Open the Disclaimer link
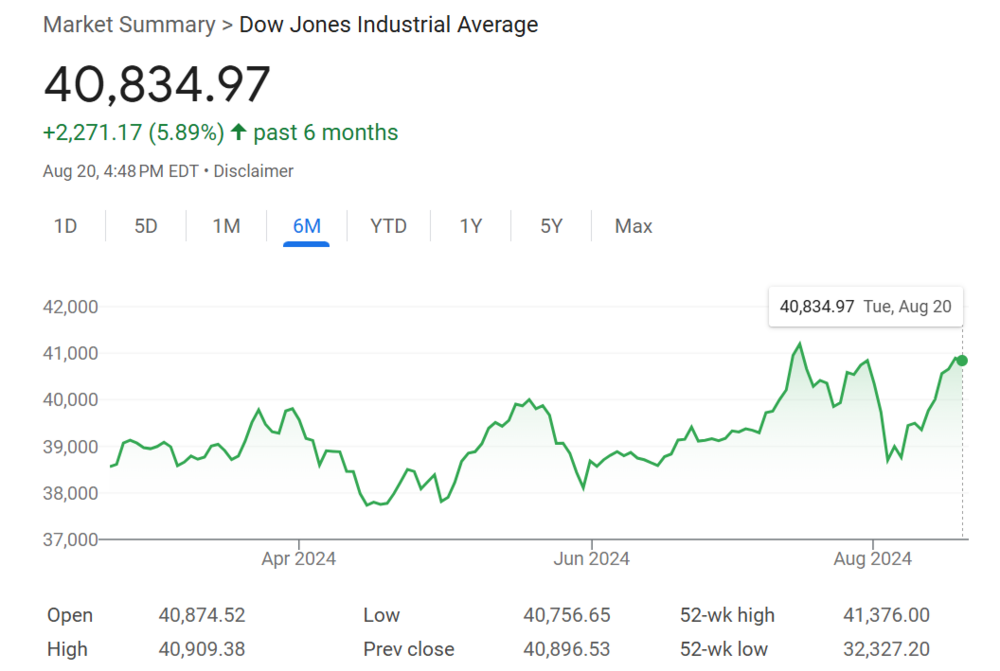The height and width of the screenshot is (671, 1000). tap(254, 171)
